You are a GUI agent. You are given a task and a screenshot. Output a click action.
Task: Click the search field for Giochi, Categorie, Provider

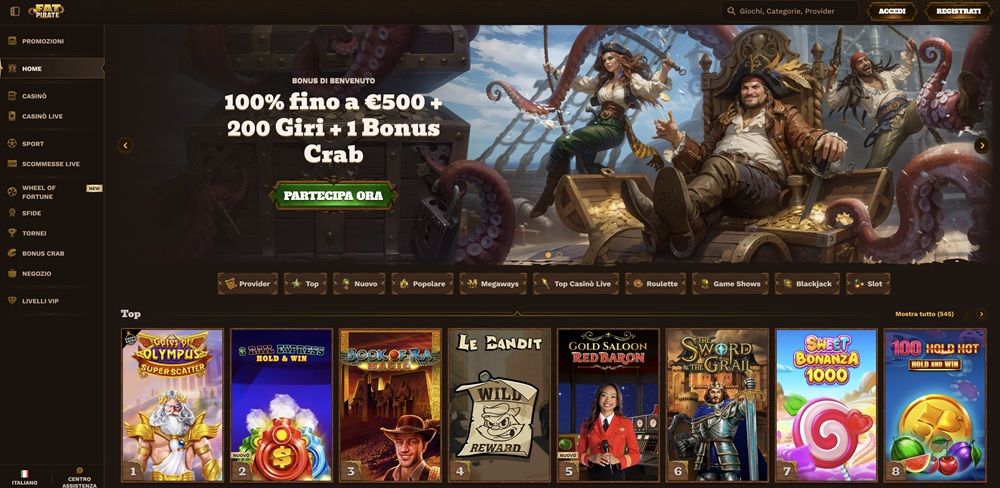[x=791, y=11]
